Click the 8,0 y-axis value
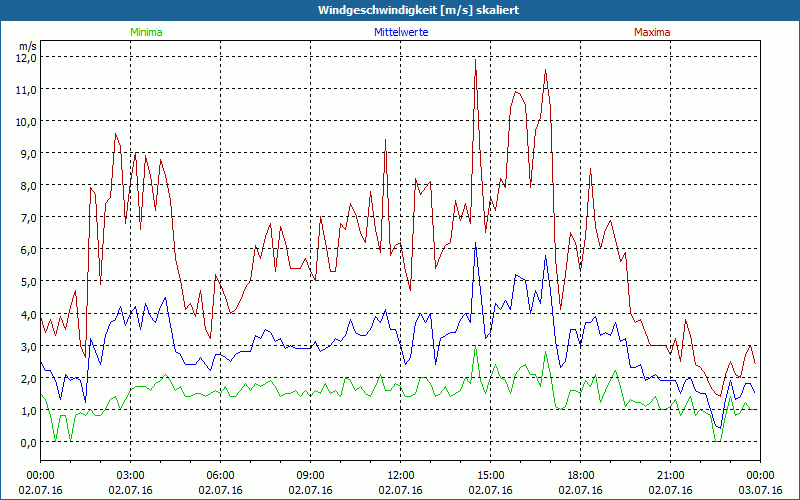This screenshot has height=500, width=800. tap(26, 185)
